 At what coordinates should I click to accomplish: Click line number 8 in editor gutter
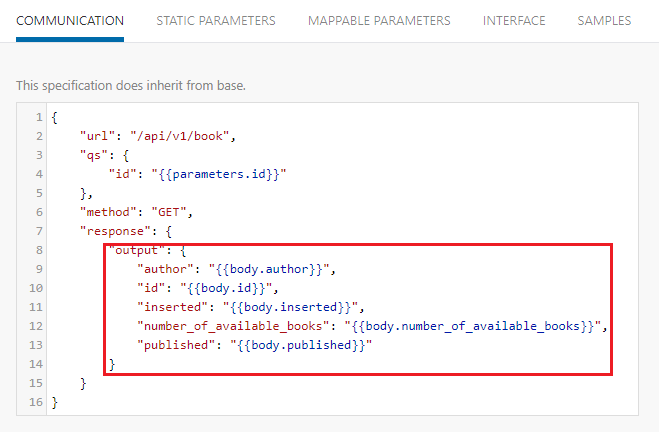[x=38, y=250]
